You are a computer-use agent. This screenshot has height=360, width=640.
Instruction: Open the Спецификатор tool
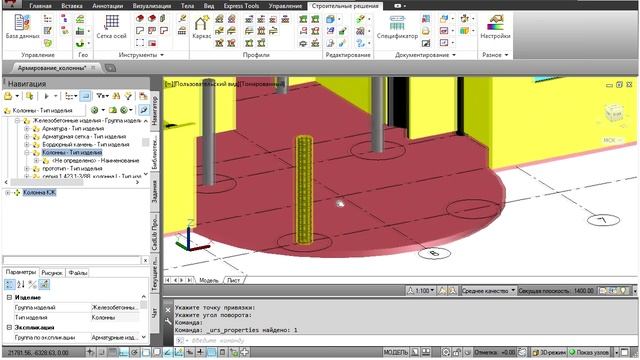(x=397, y=27)
